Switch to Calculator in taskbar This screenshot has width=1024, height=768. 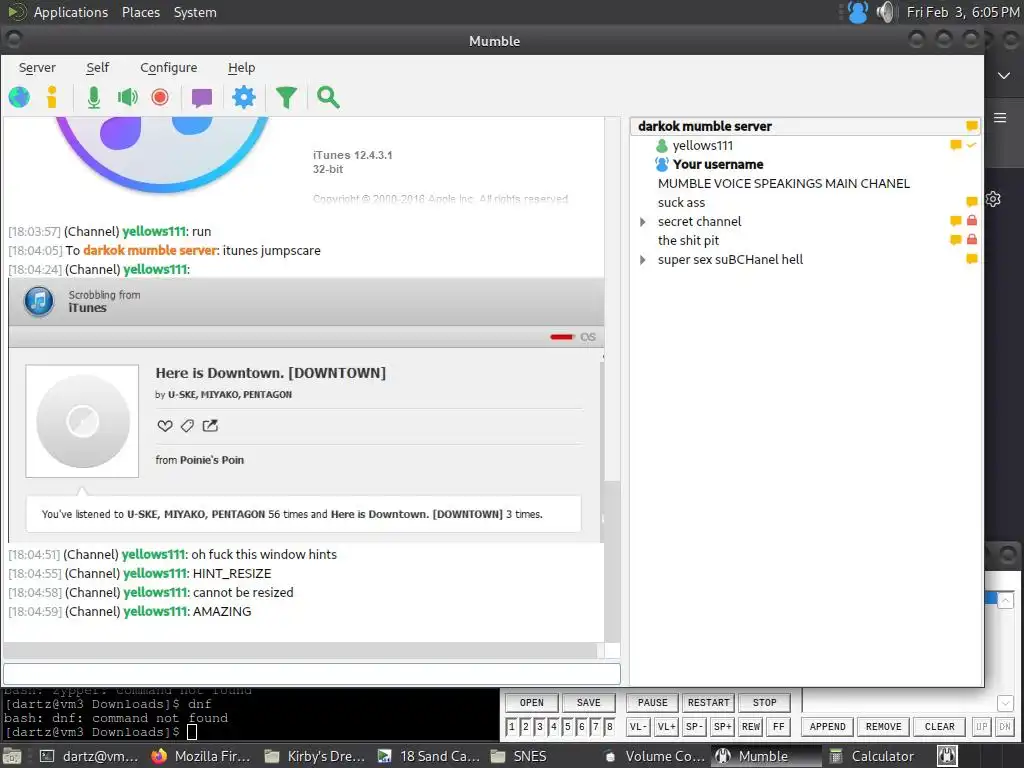tap(872, 756)
